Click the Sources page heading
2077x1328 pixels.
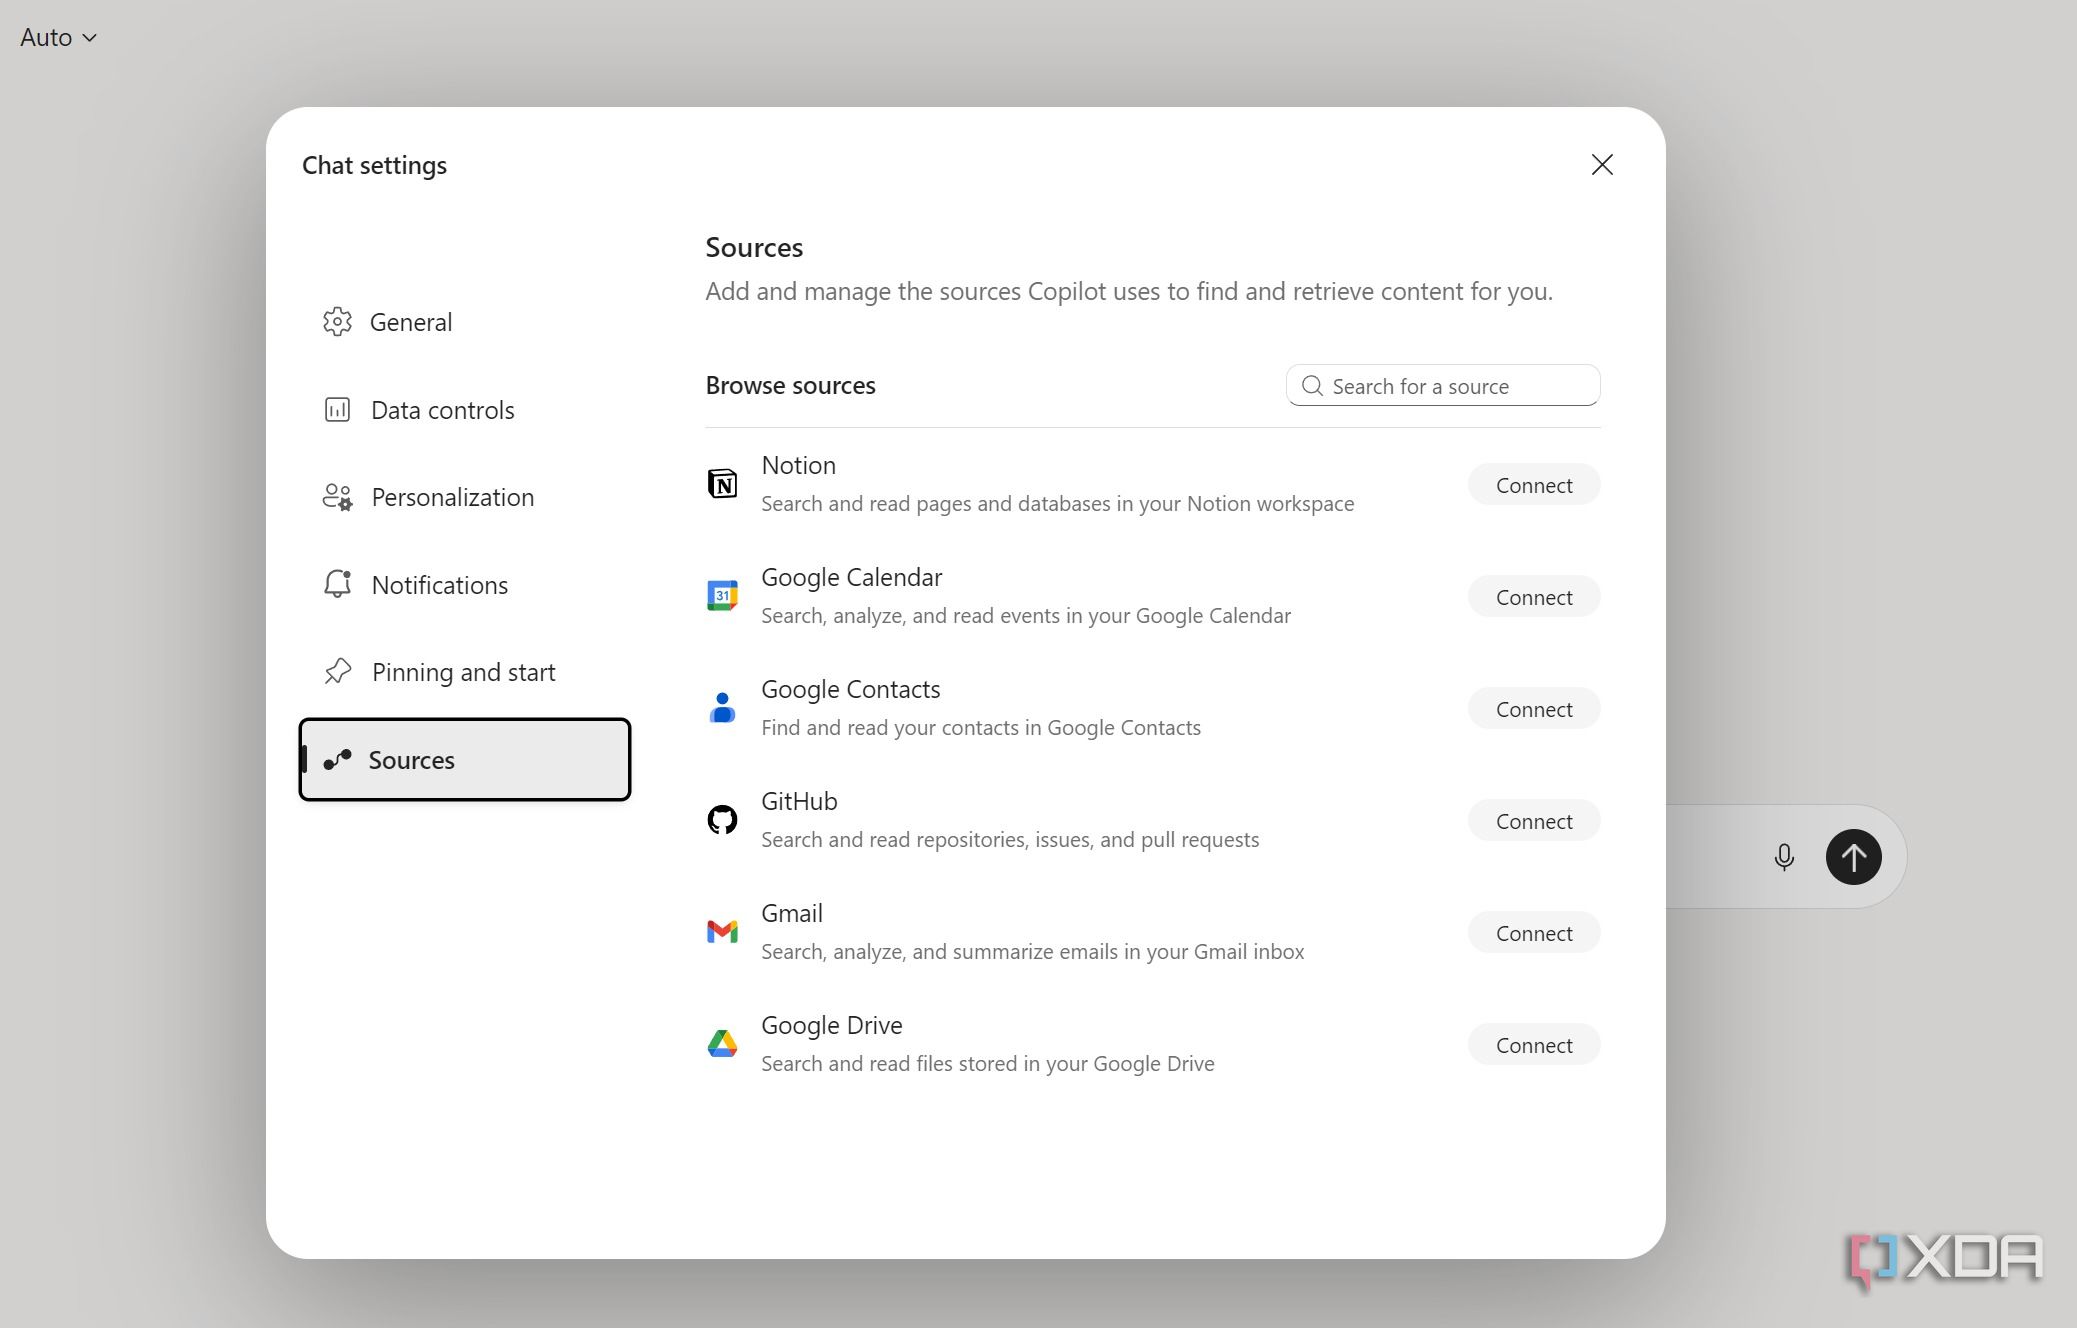(754, 247)
